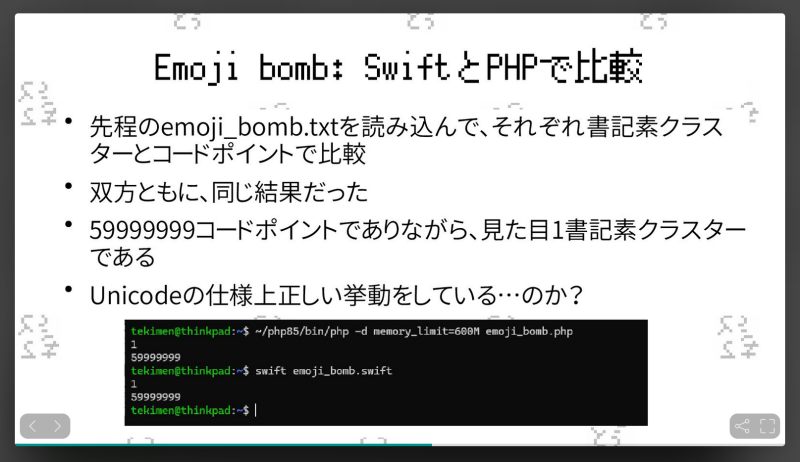
Task: Advance to the next slide arrow
Action: click(x=58, y=426)
